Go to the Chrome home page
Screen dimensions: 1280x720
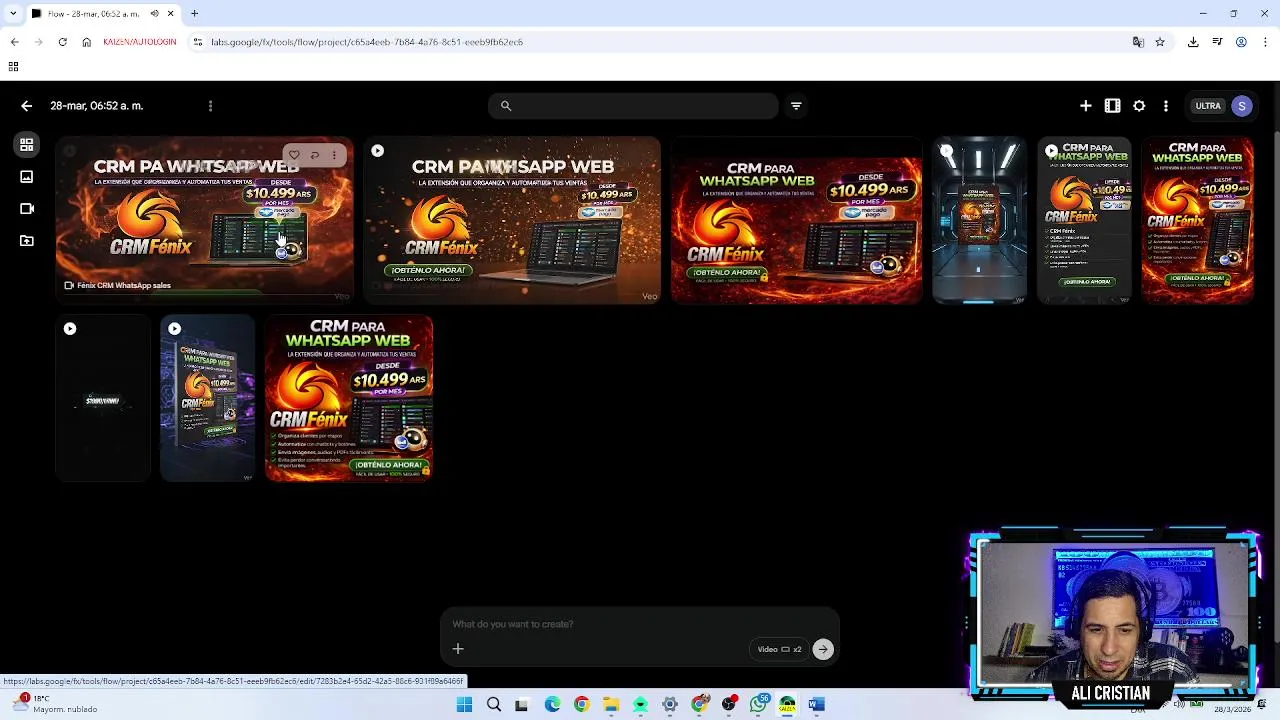pyautogui.click(x=86, y=42)
